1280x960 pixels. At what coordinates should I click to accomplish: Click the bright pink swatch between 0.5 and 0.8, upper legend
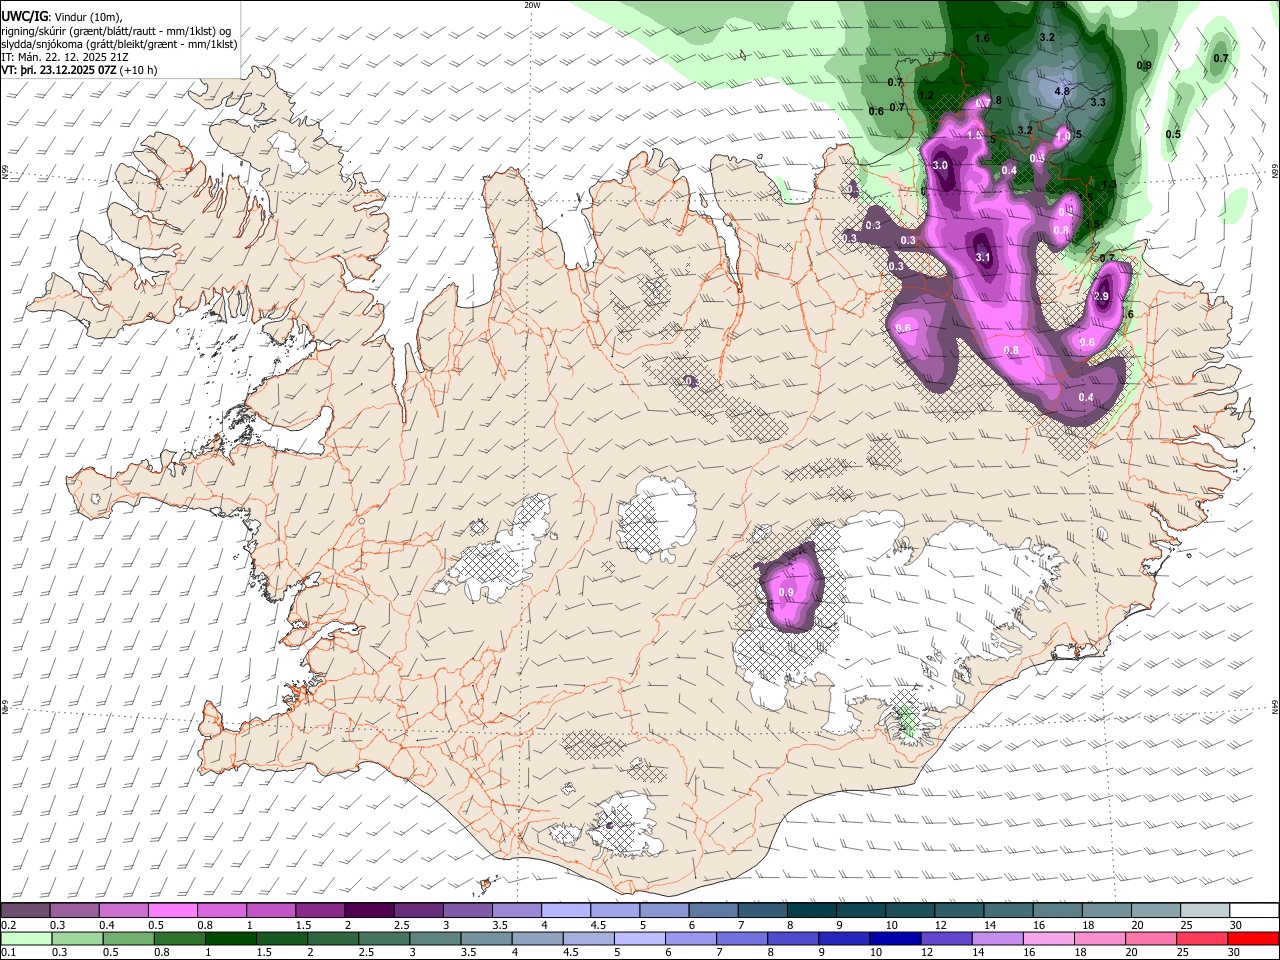(x=172, y=911)
